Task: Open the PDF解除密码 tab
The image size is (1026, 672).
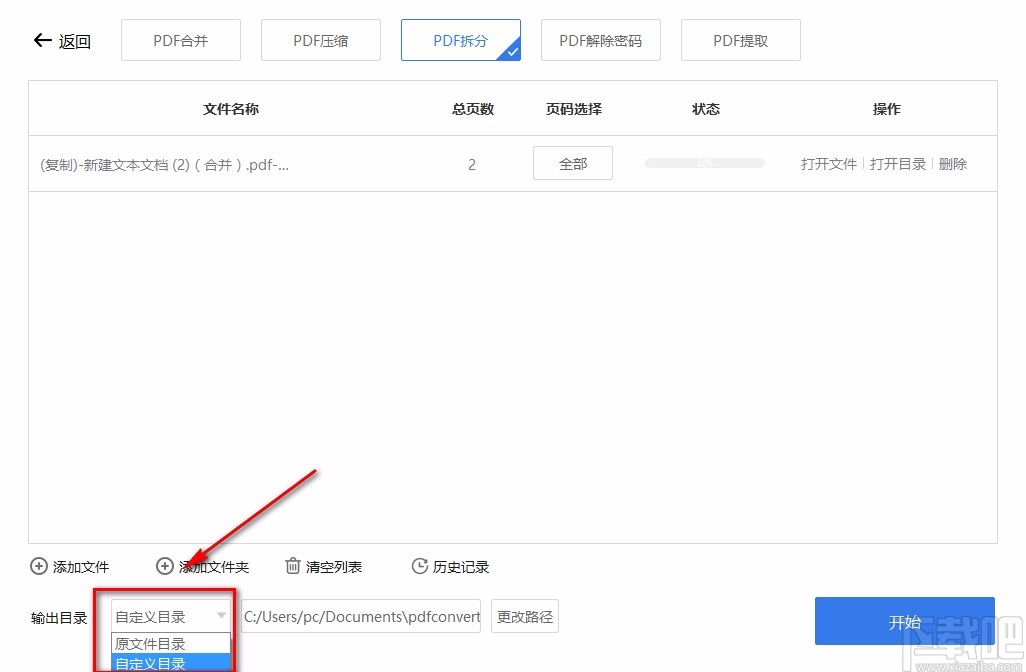Action: (x=600, y=39)
